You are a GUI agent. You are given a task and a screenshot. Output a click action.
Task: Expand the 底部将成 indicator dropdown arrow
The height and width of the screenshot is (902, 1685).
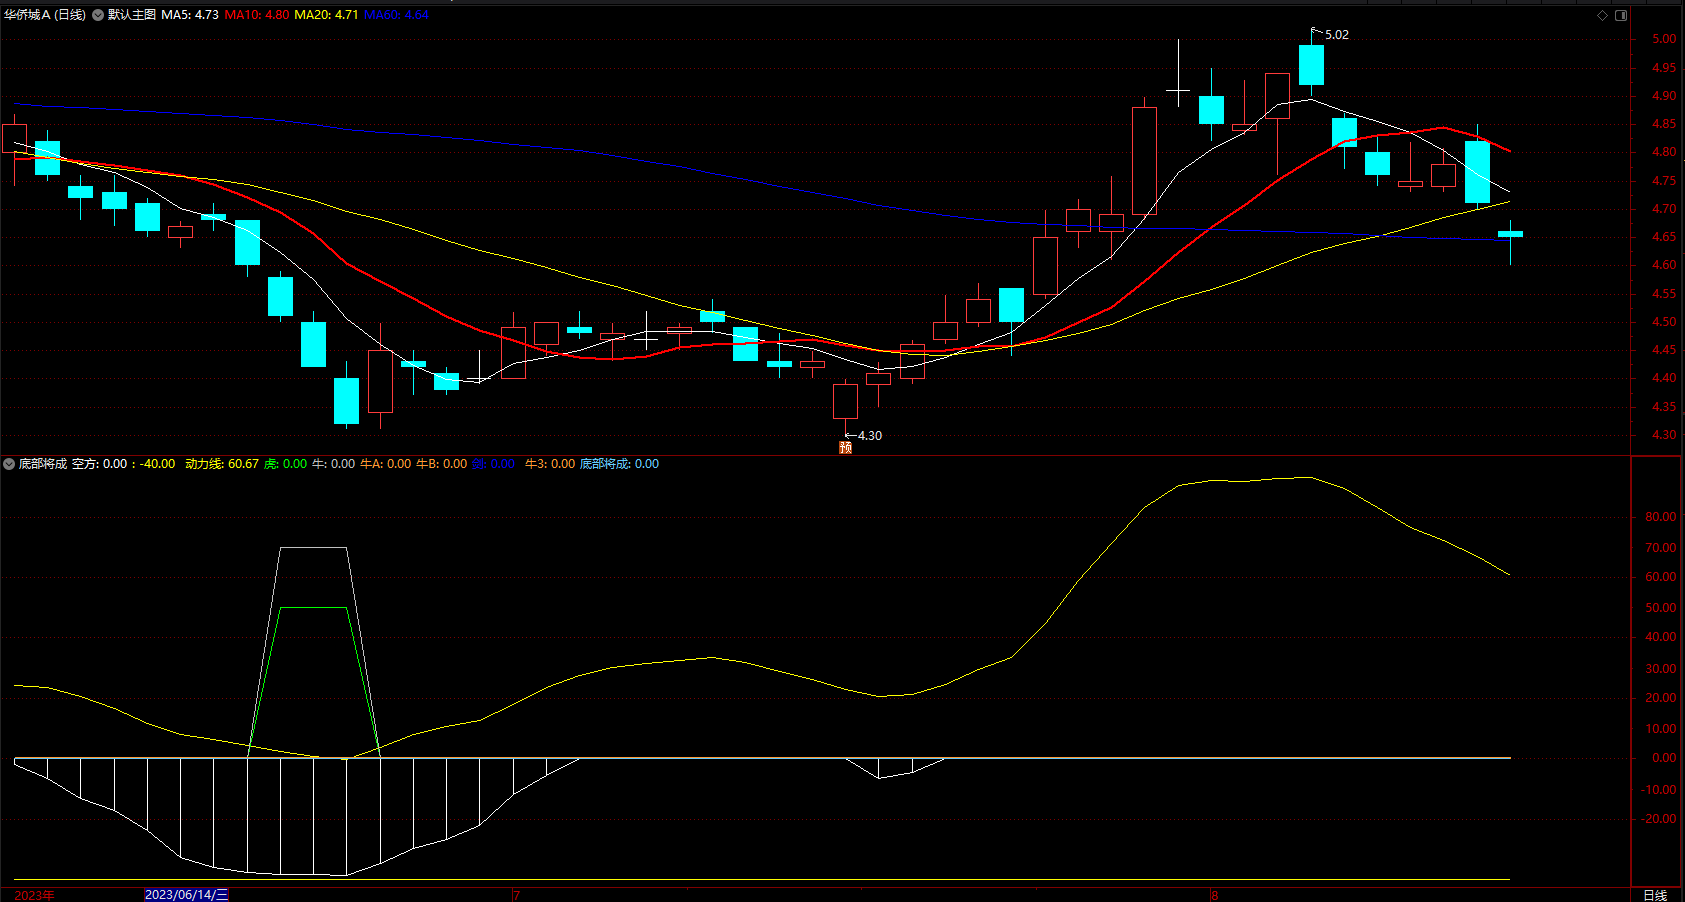[x=9, y=464]
